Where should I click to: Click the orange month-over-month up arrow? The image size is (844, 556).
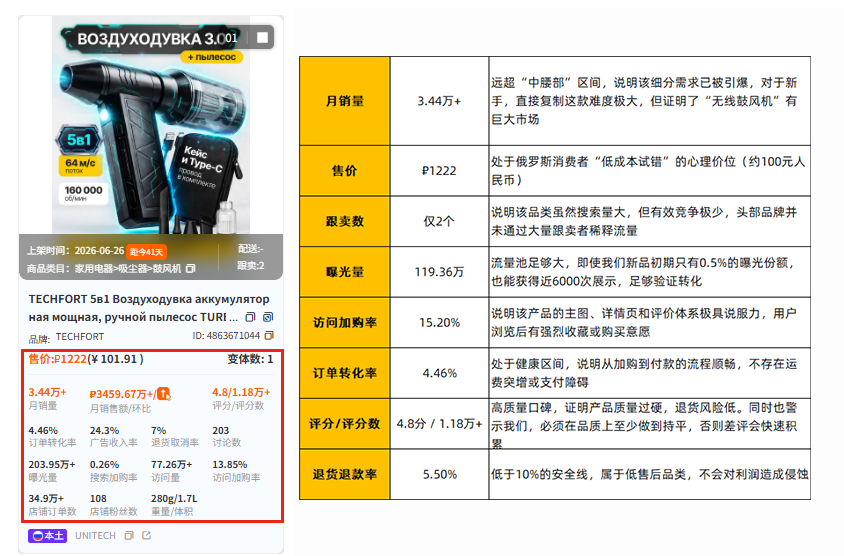point(164,394)
